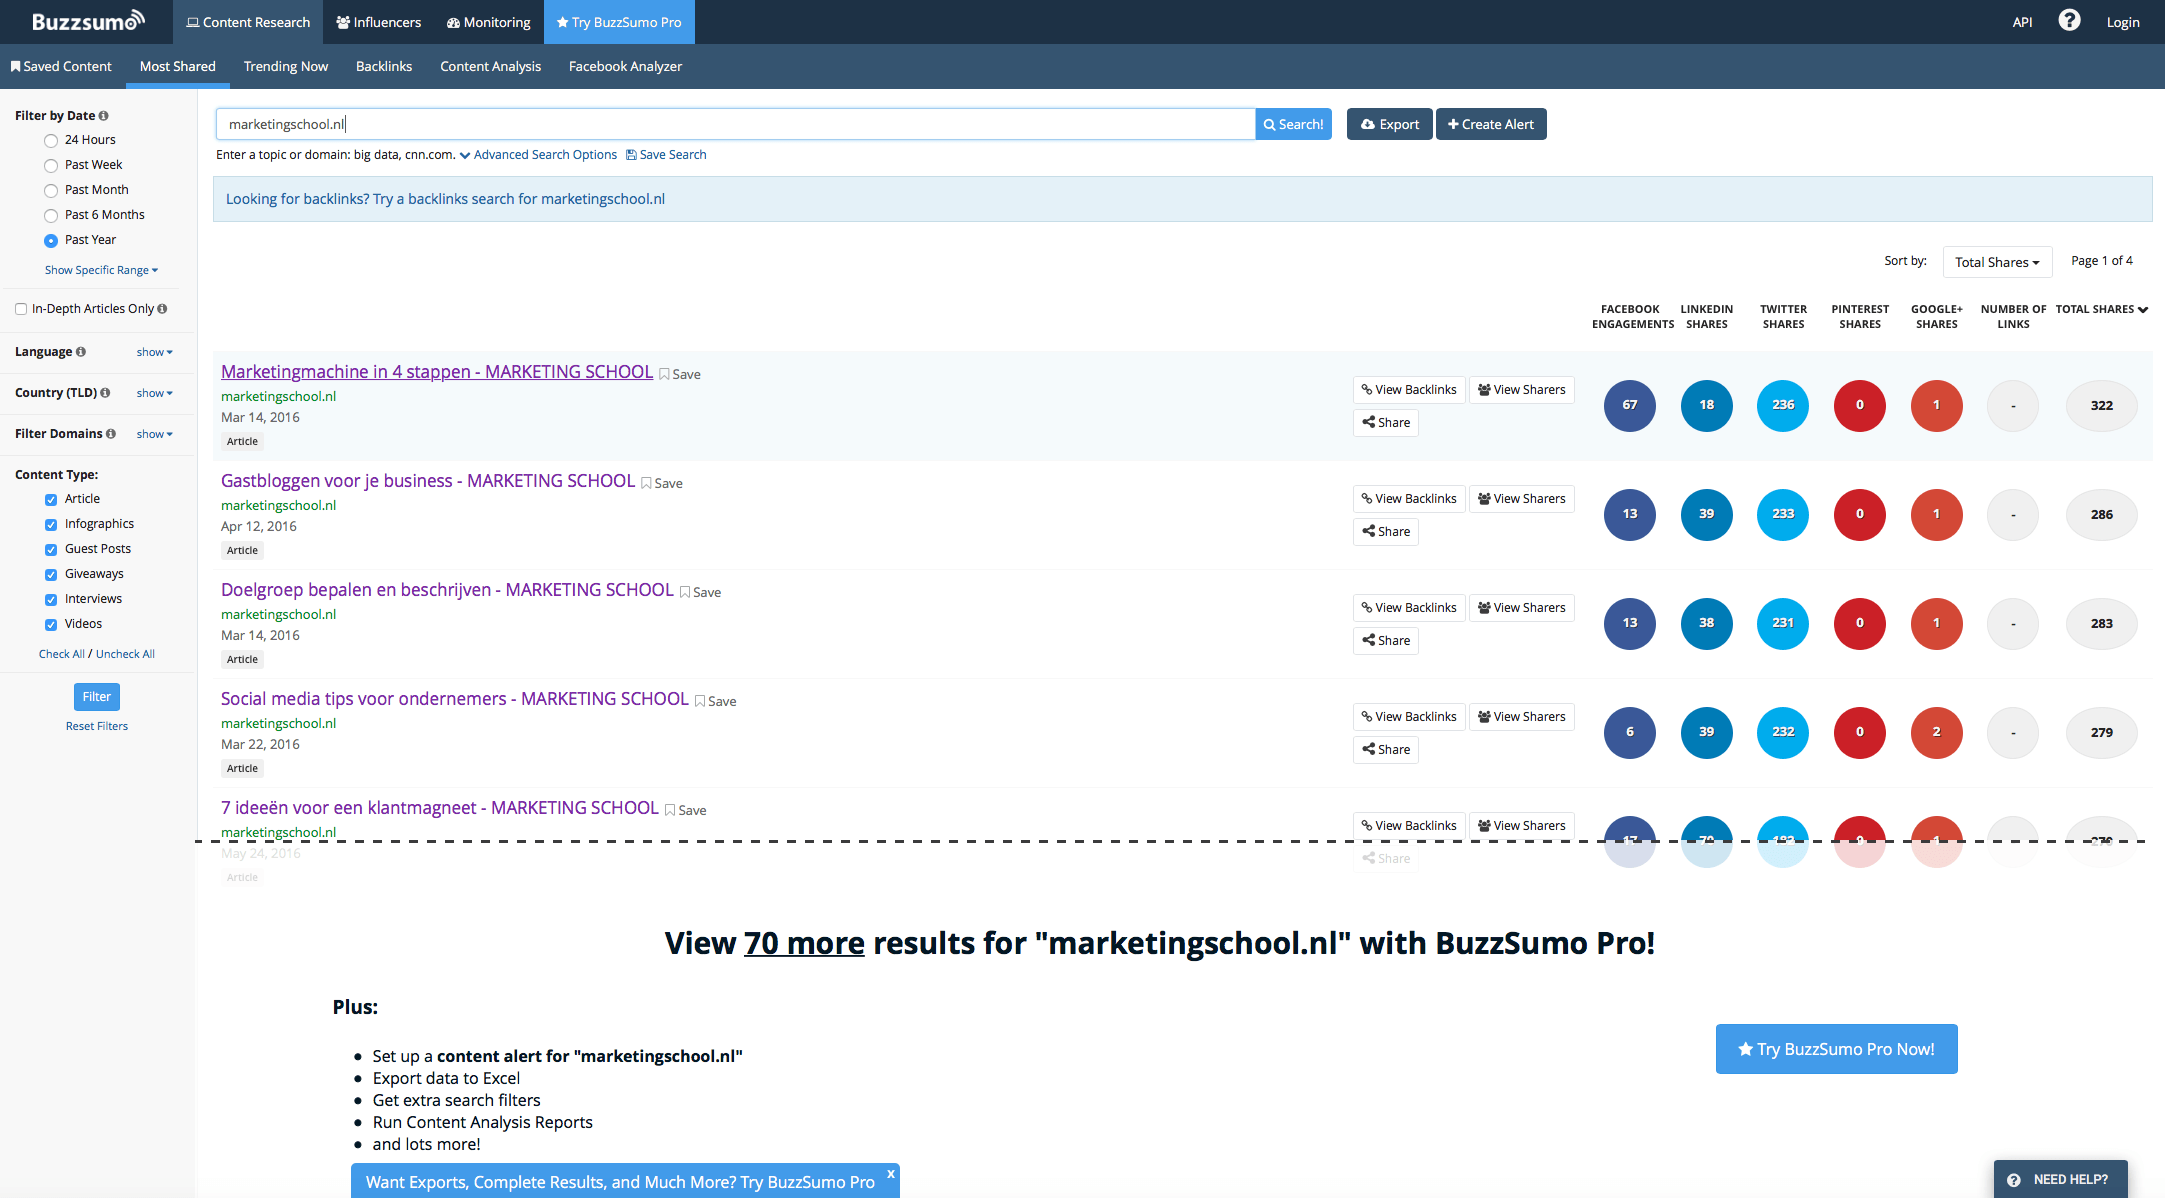Click Twitter shares circle showing 236
The height and width of the screenshot is (1198, 2165).
(1783, 405)
